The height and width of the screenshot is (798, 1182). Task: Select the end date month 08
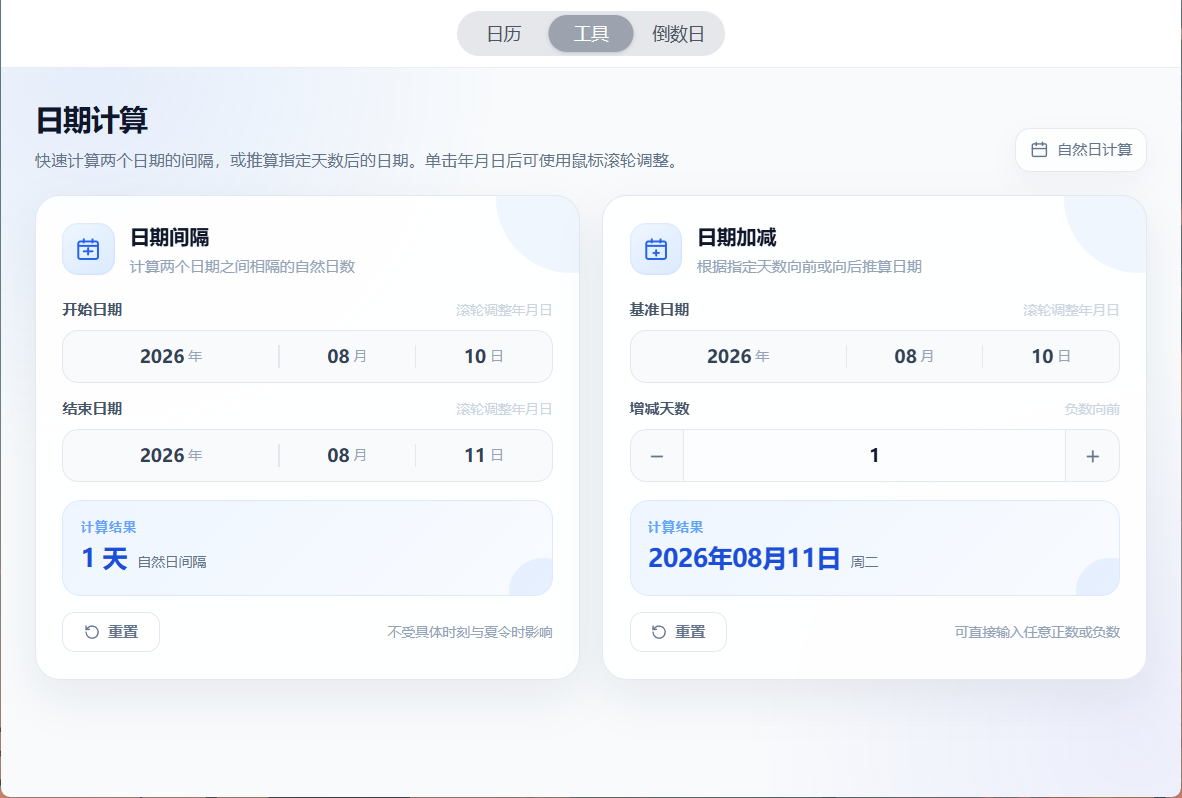point(347,456)
